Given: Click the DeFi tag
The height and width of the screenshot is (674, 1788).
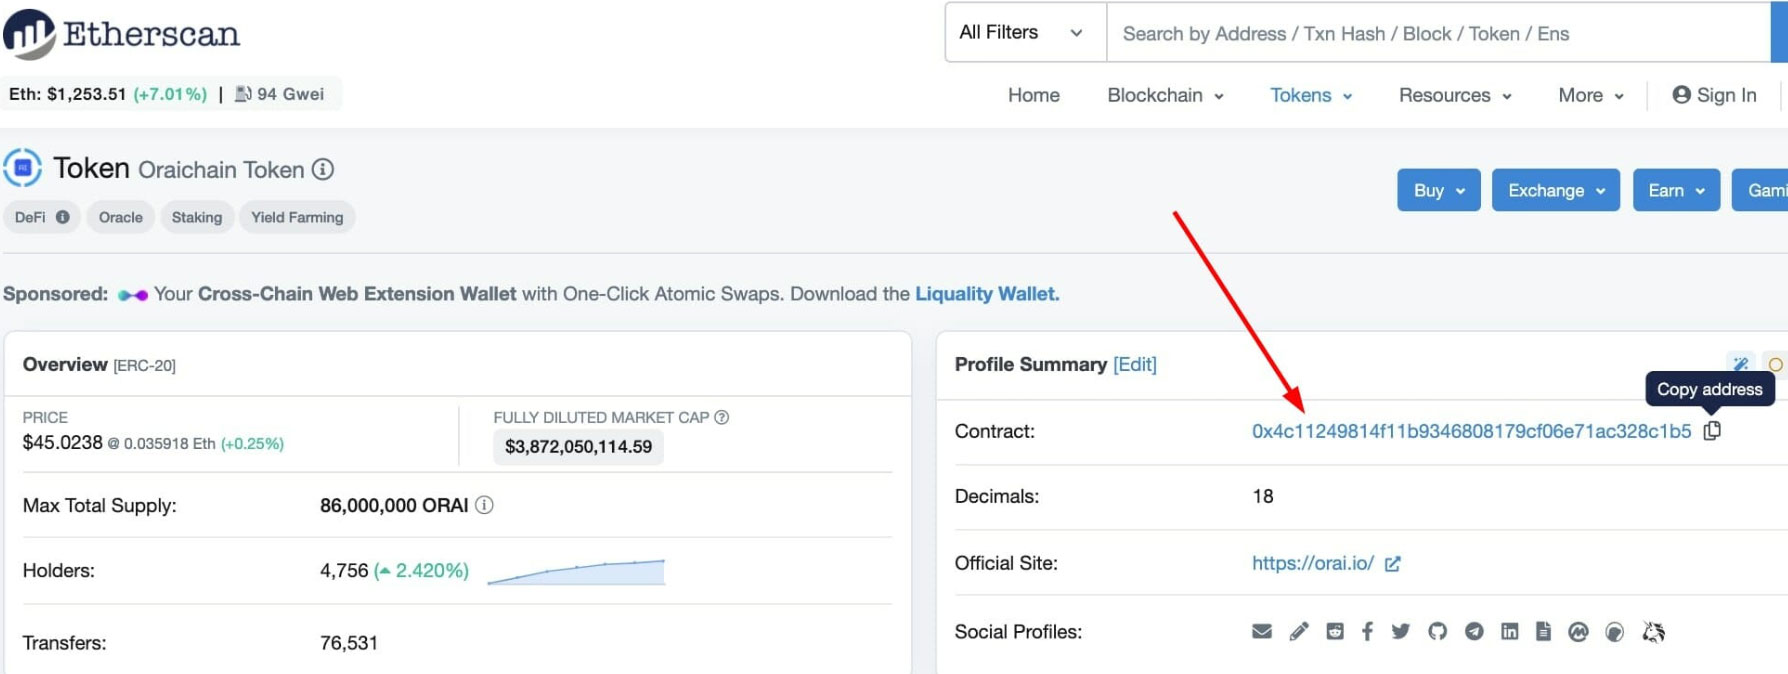Looking at the screenshot, I should (x=41, y=217).
